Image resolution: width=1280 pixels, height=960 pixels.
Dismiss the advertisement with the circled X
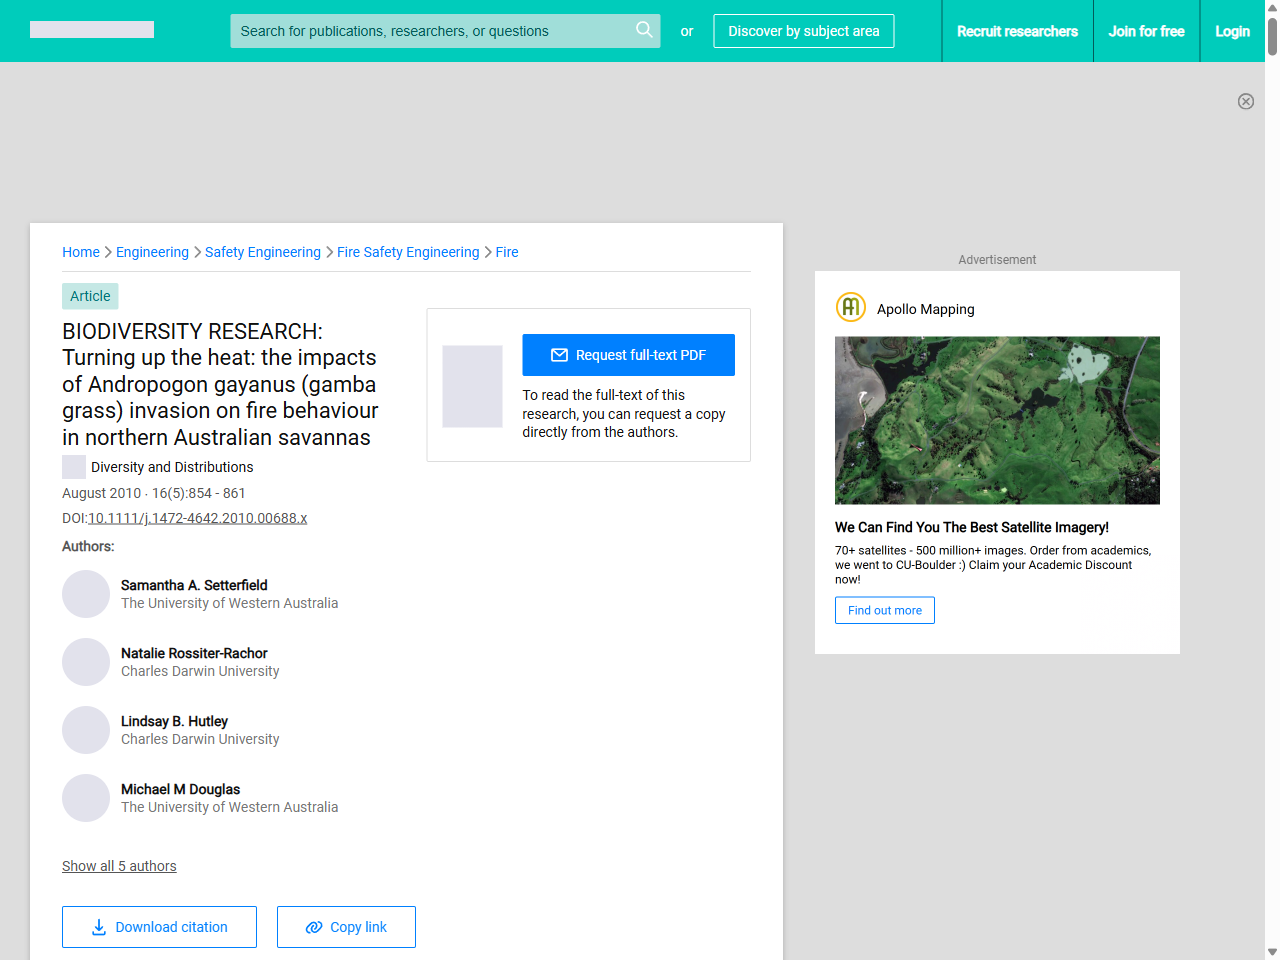(x=1246, y=101)
